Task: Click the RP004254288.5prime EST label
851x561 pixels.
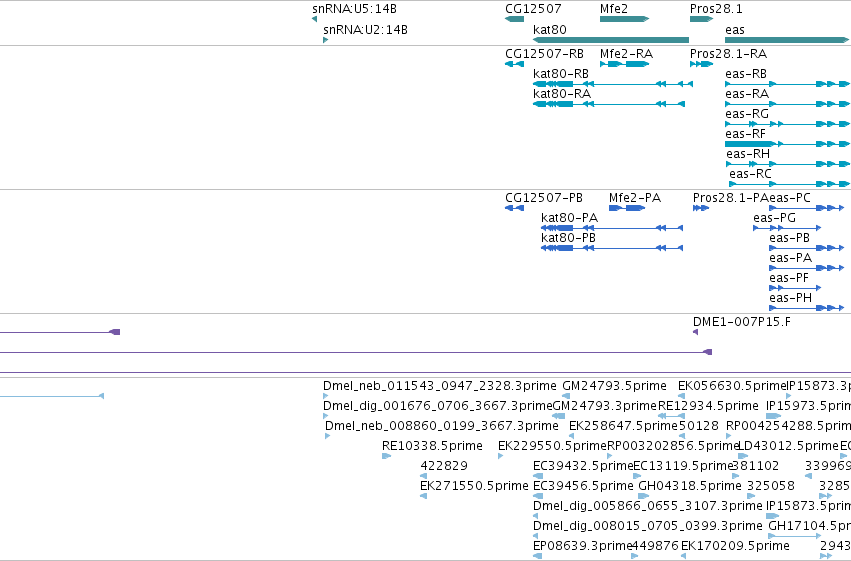Action: 788,426
